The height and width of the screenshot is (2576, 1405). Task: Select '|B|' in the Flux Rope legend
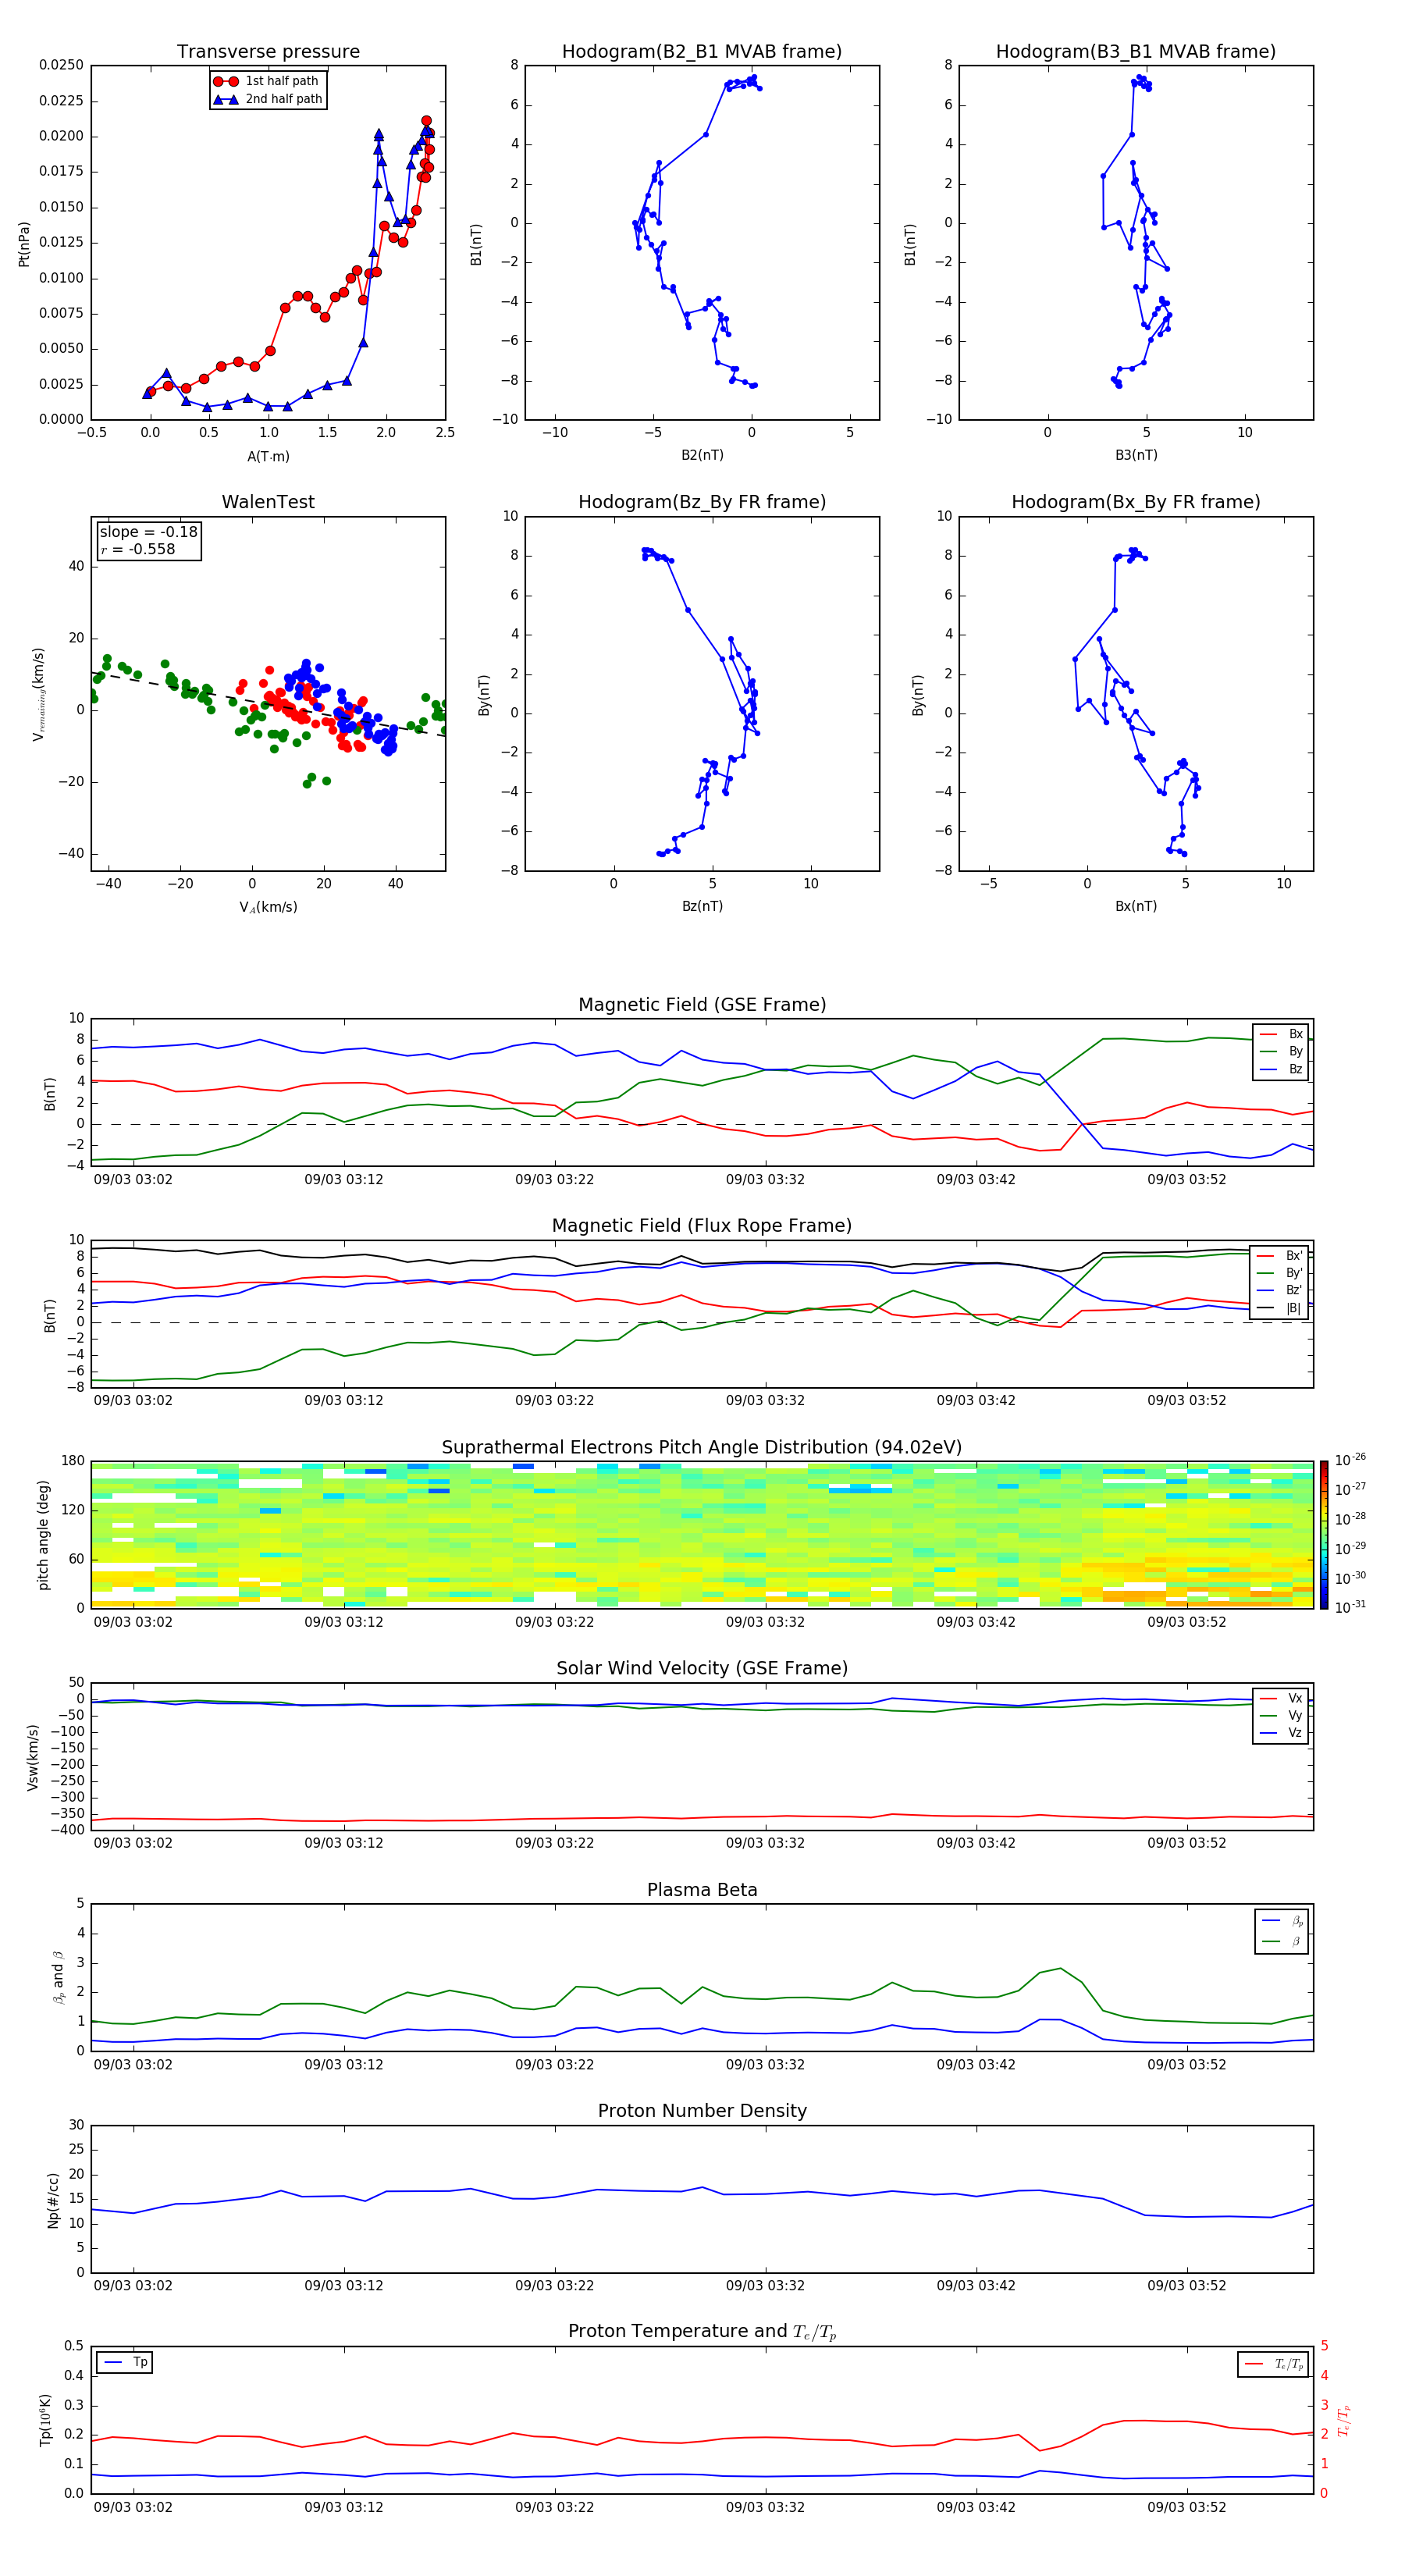(1281, 1309)
